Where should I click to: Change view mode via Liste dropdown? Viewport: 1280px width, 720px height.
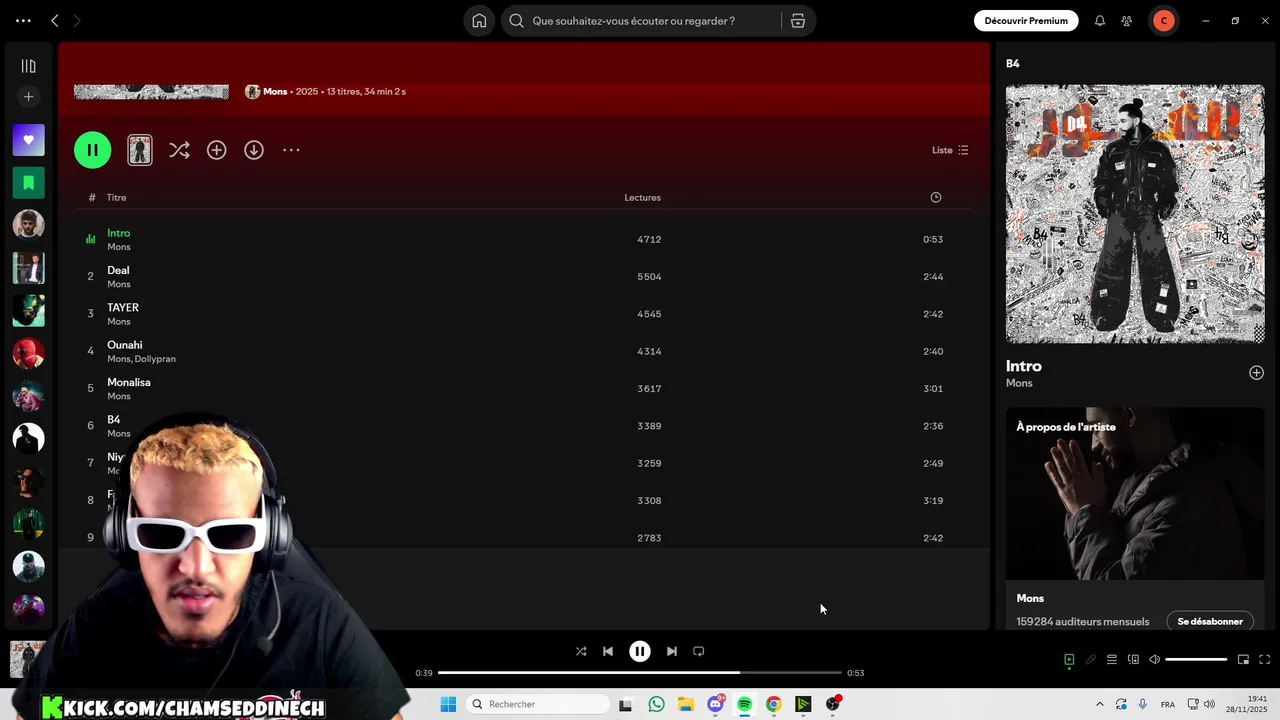(x=950, y=150)
